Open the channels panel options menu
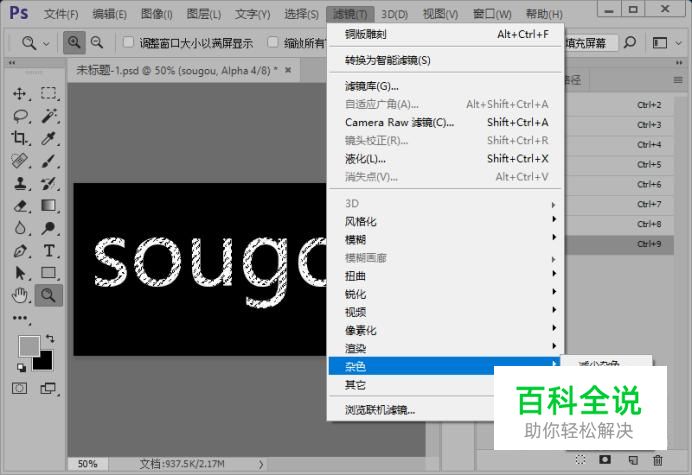 [x=678, y=80]
